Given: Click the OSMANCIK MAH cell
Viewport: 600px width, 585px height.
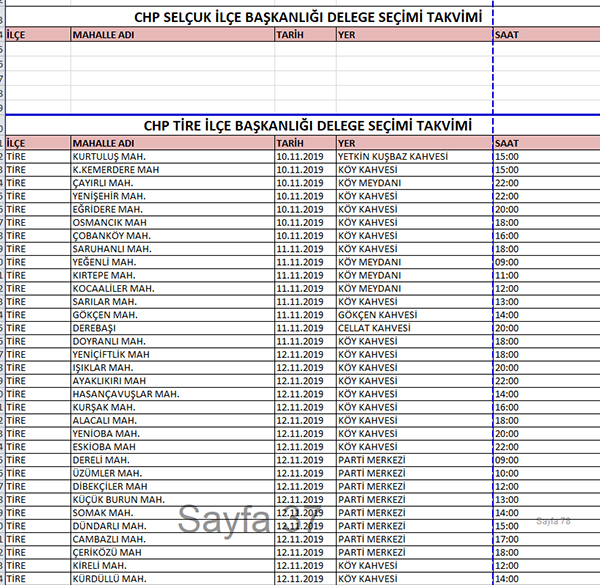Looking at the screenshot, I should [x=173, y=223].
